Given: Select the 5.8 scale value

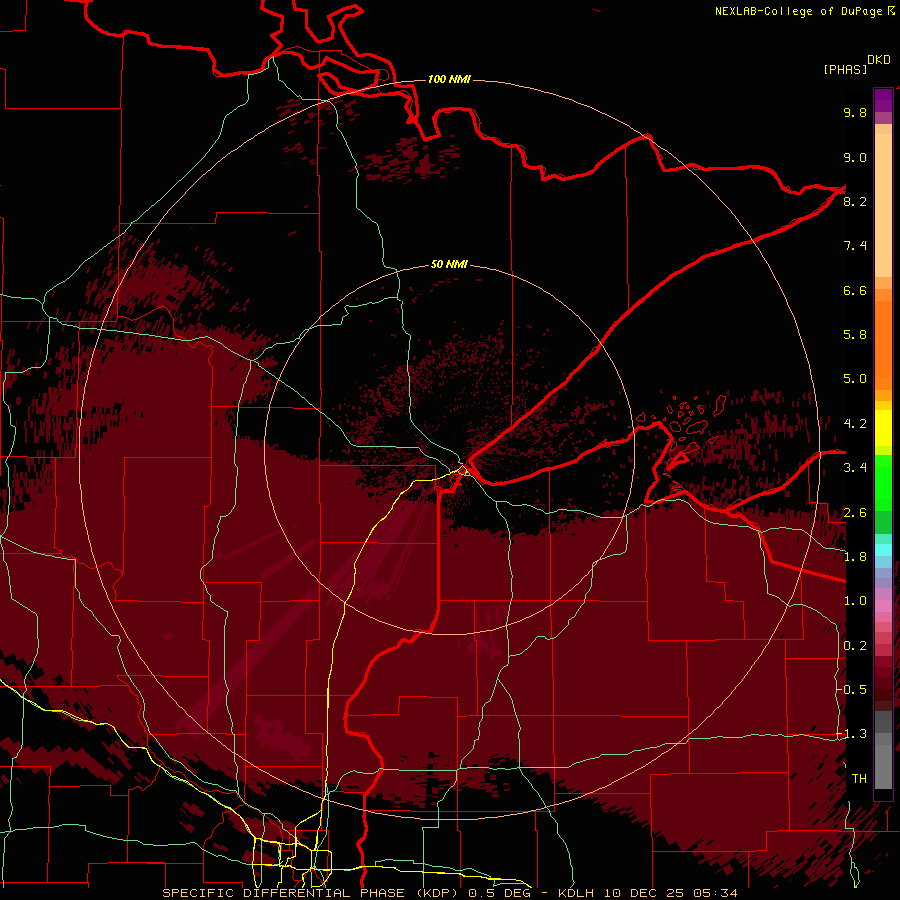Looking at the screenshot, I should point(855,335).
